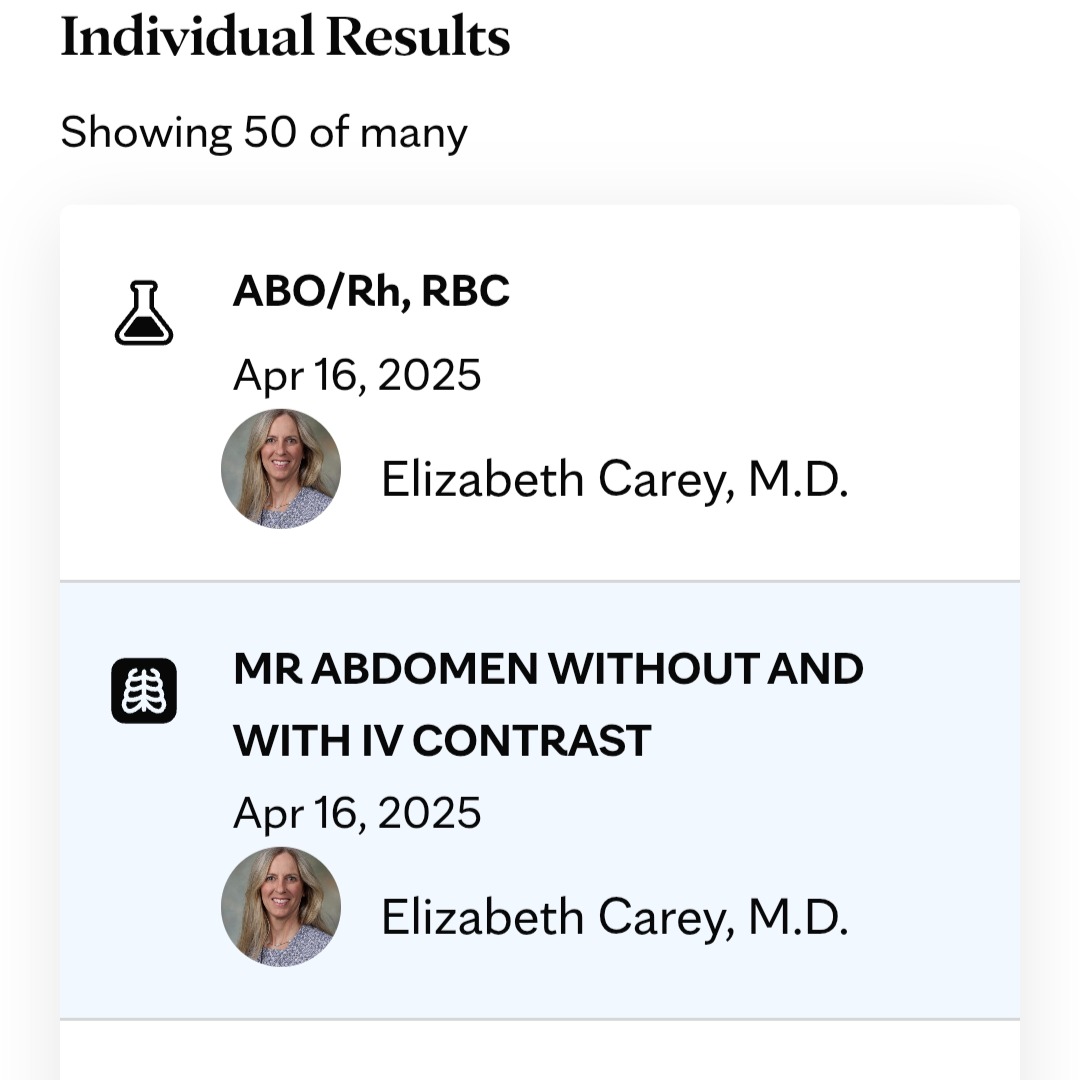1080x1080 pixels.
Task: Select the white ABO/Rh result card background
Action: click(x=540, y=393)
